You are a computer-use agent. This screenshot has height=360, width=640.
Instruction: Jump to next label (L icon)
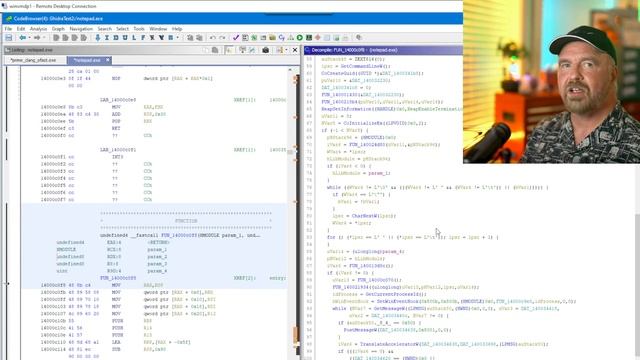click(x=134, y=38)
